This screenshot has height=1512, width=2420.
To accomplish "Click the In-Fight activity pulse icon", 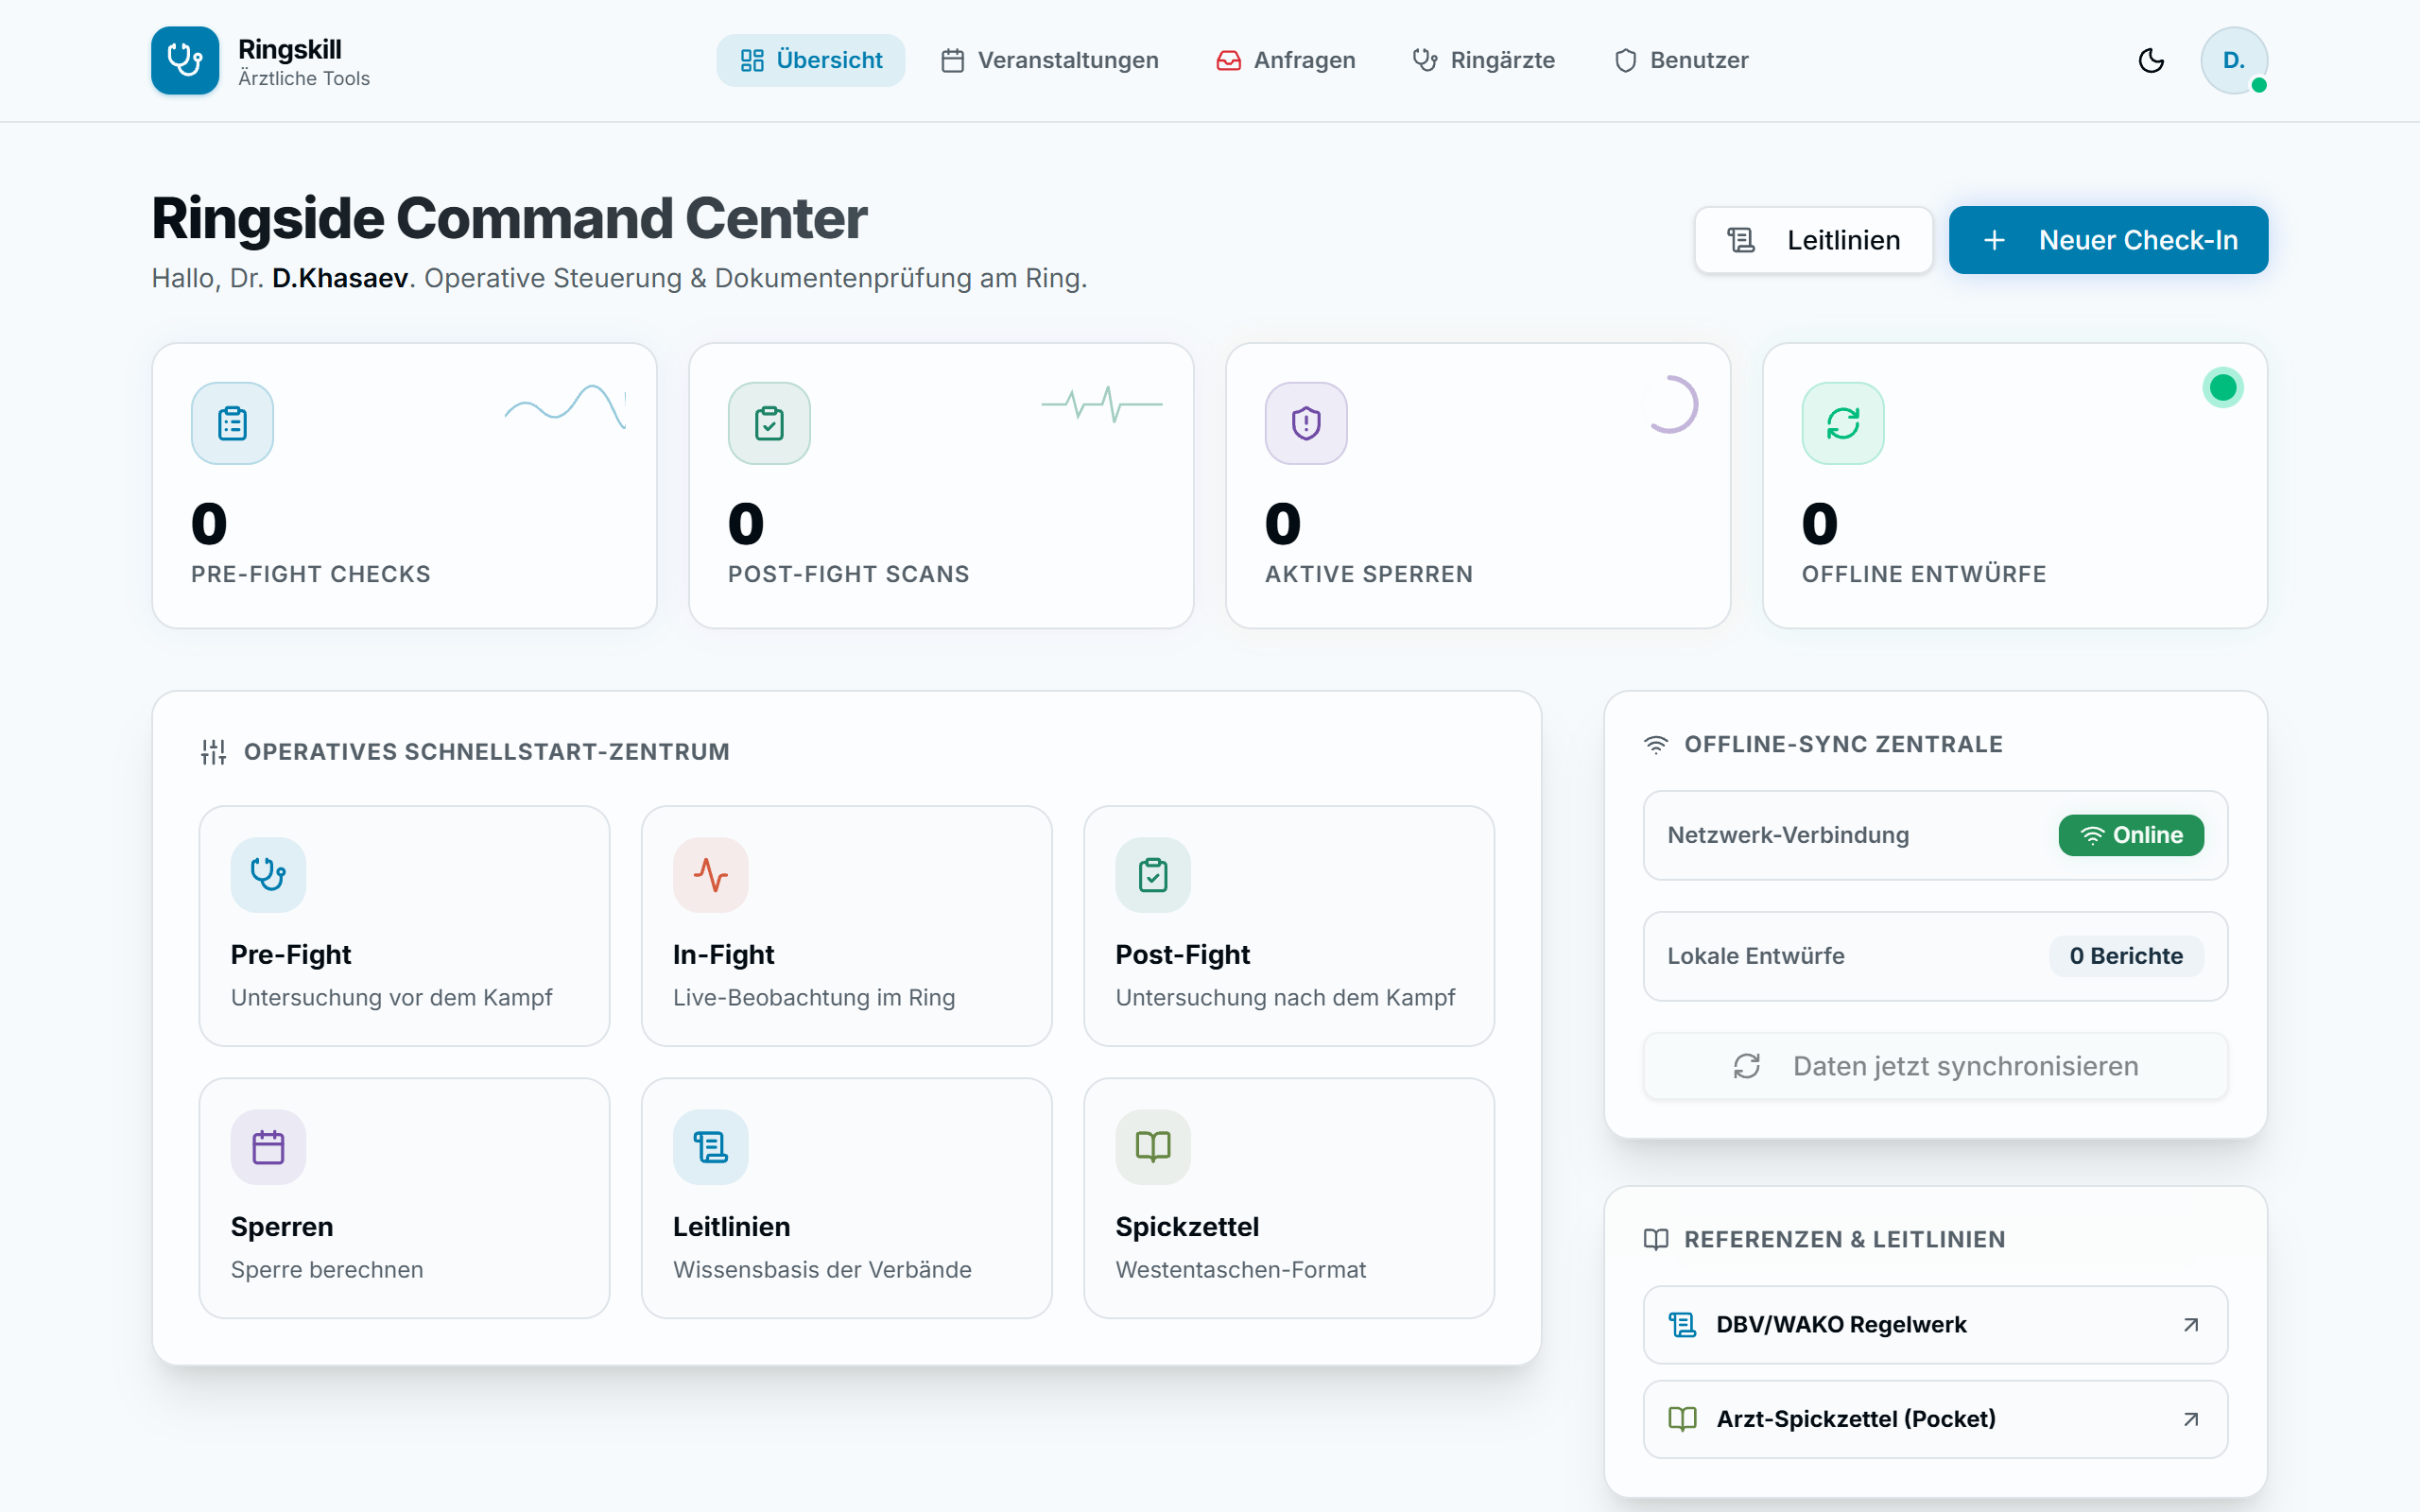I will (710, 875).
